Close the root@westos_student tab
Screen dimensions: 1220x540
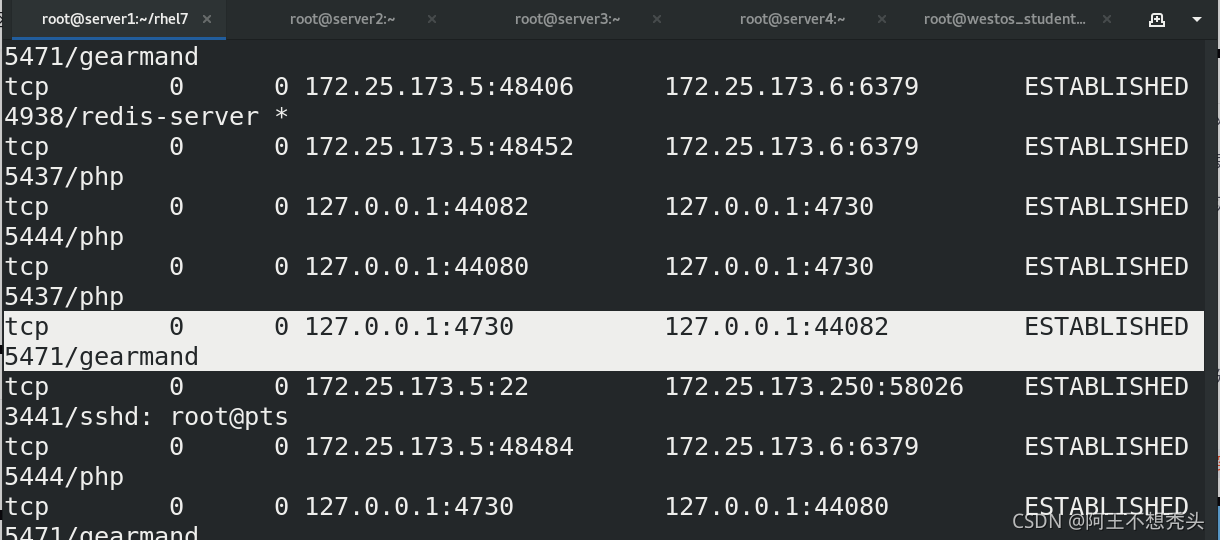tap(1107, 19)
